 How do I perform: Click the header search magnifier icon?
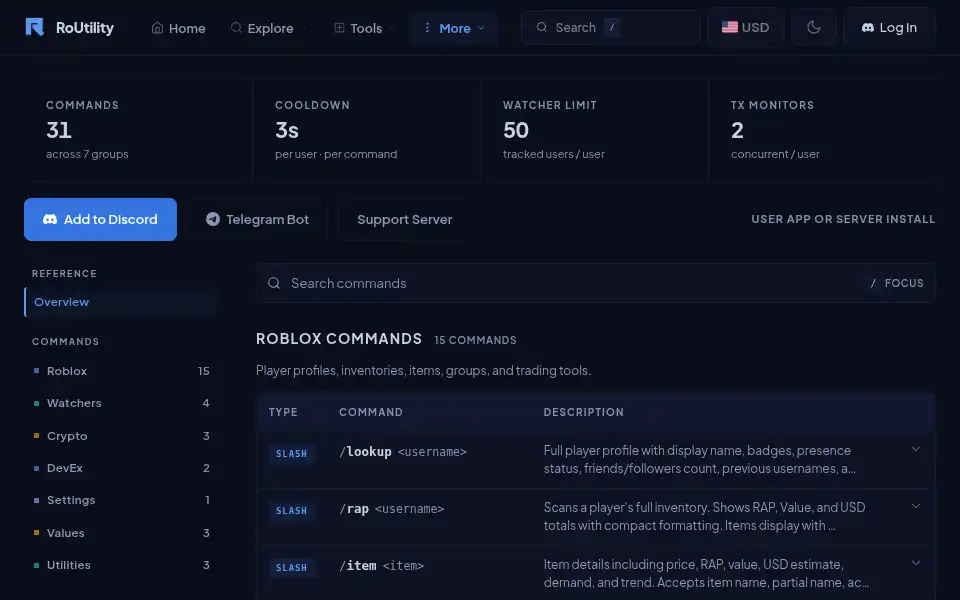pos(541,27)
